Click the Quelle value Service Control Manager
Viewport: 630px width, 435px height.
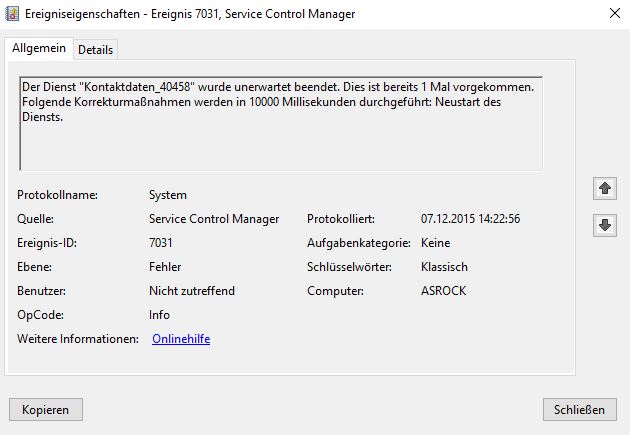click(x=214, y=219)
